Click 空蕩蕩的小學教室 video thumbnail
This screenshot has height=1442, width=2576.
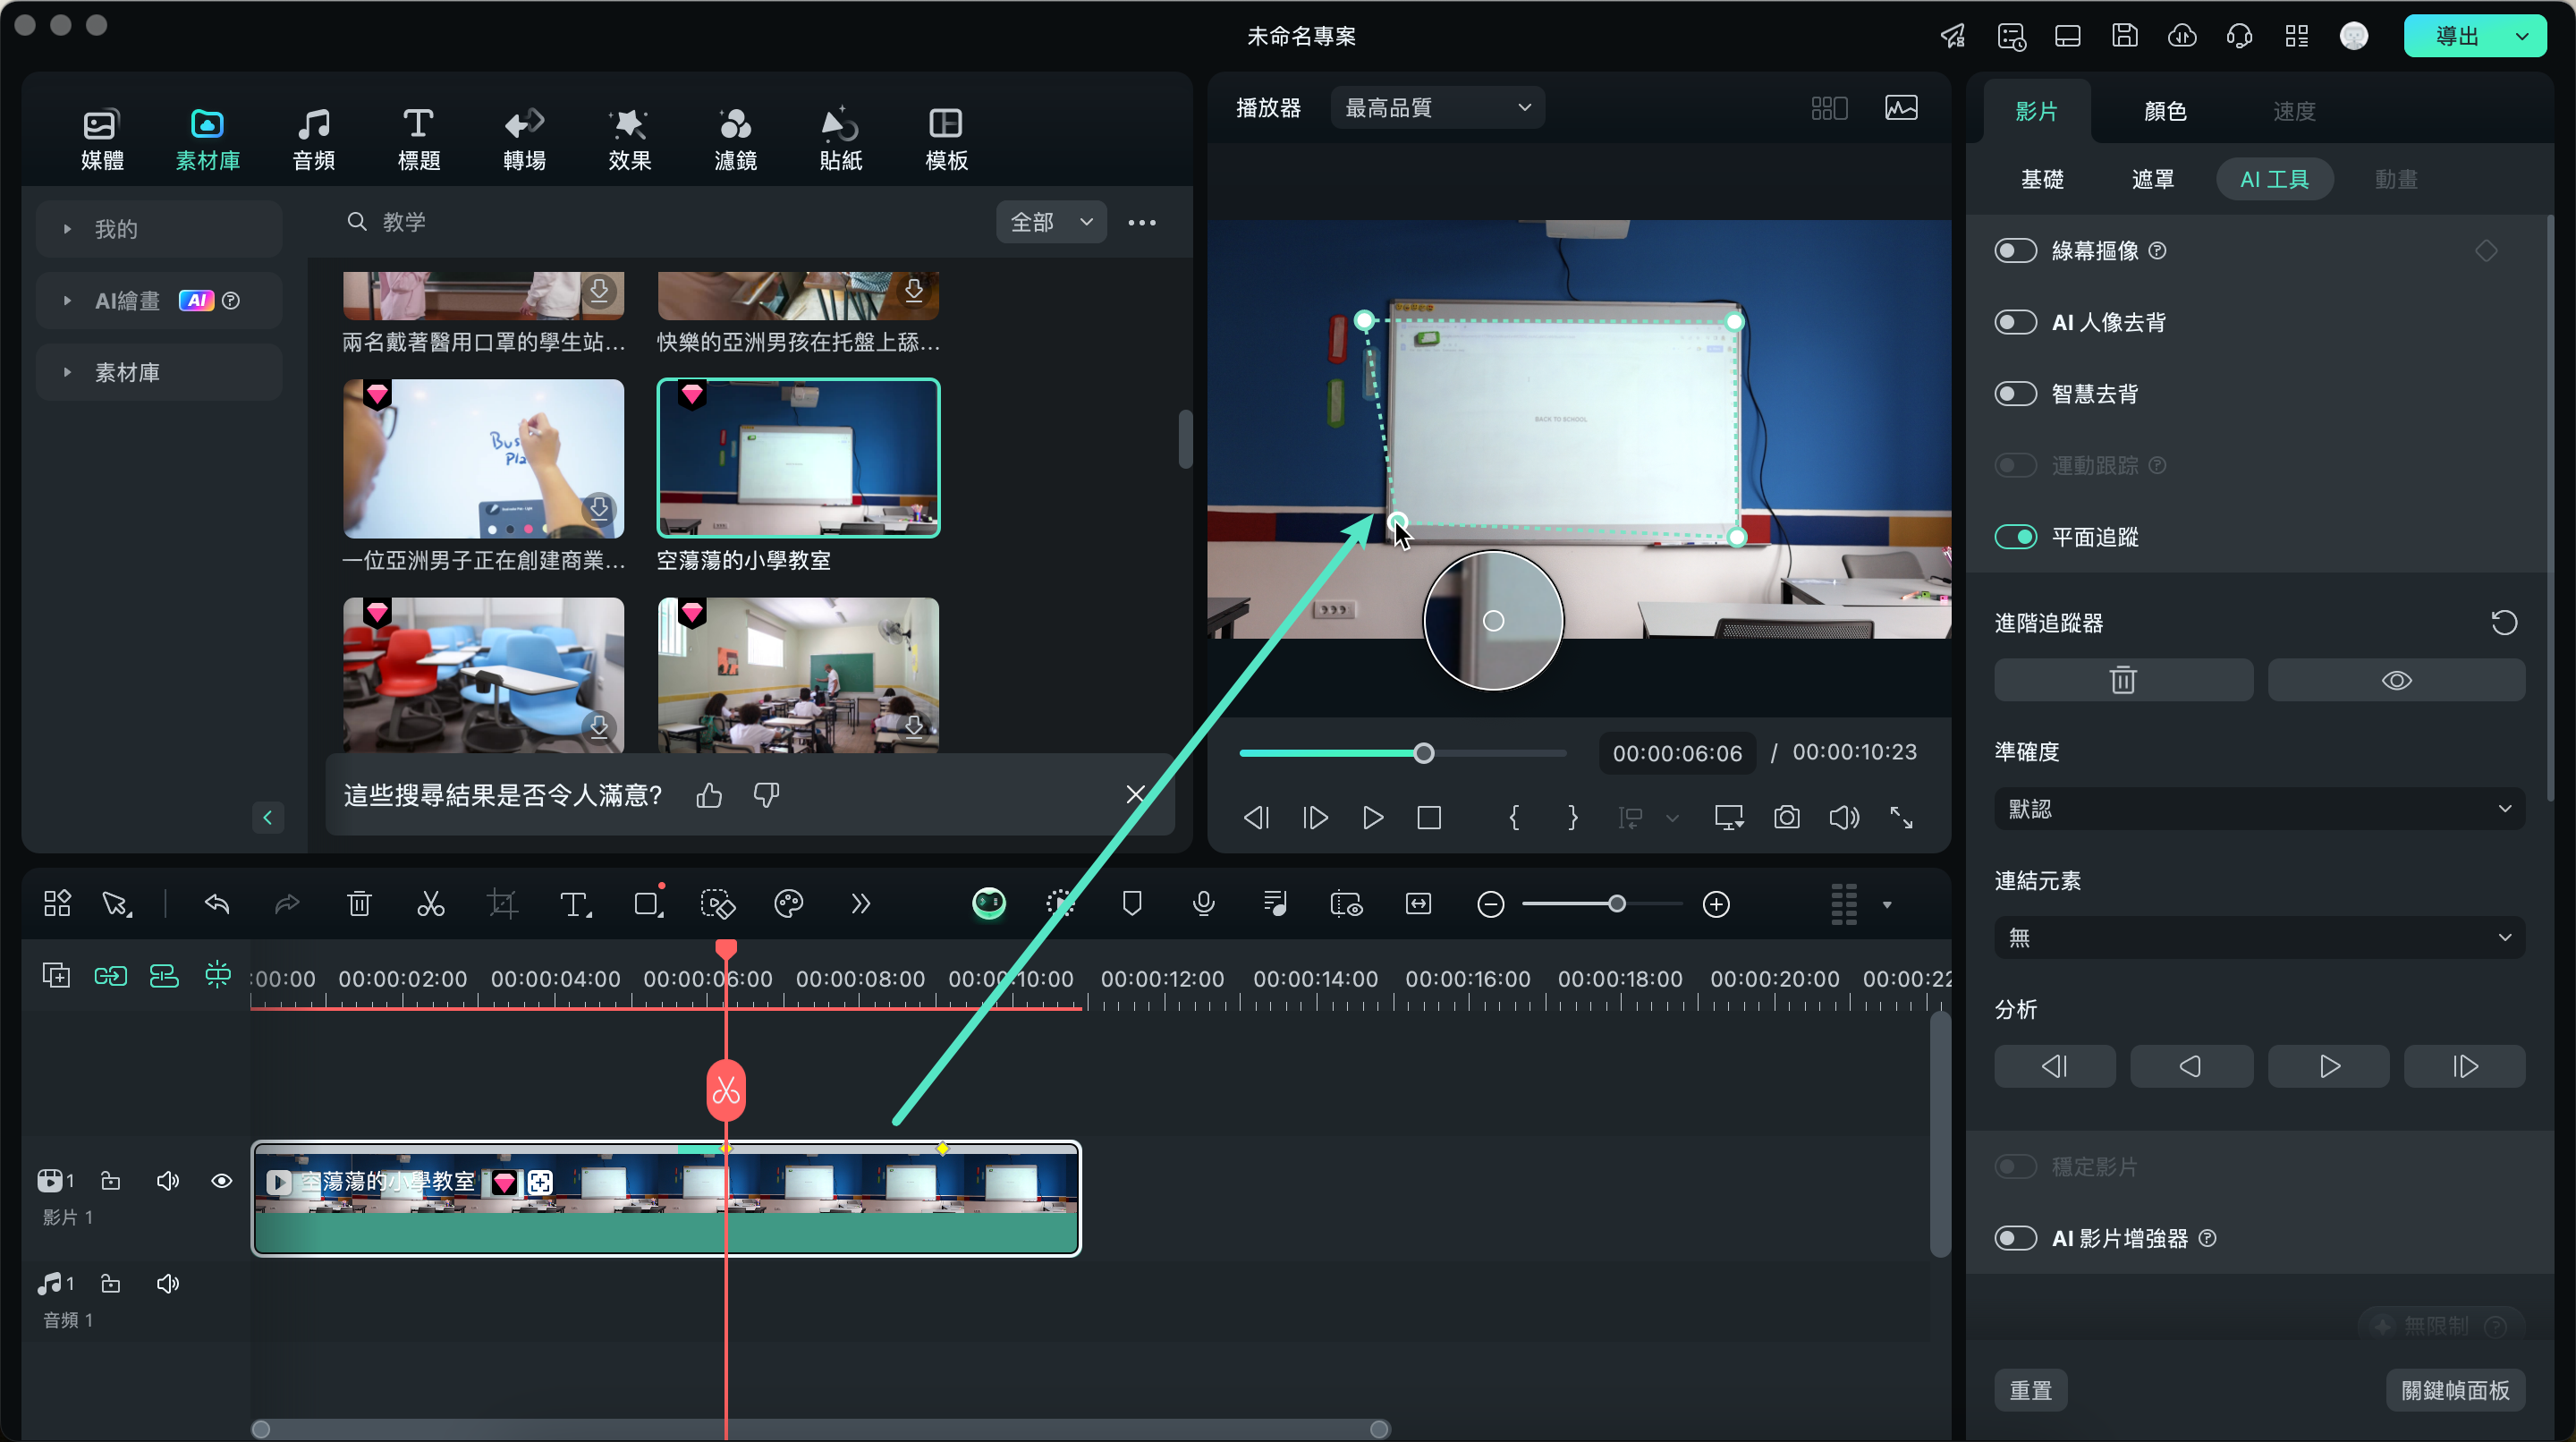(796, 458)
